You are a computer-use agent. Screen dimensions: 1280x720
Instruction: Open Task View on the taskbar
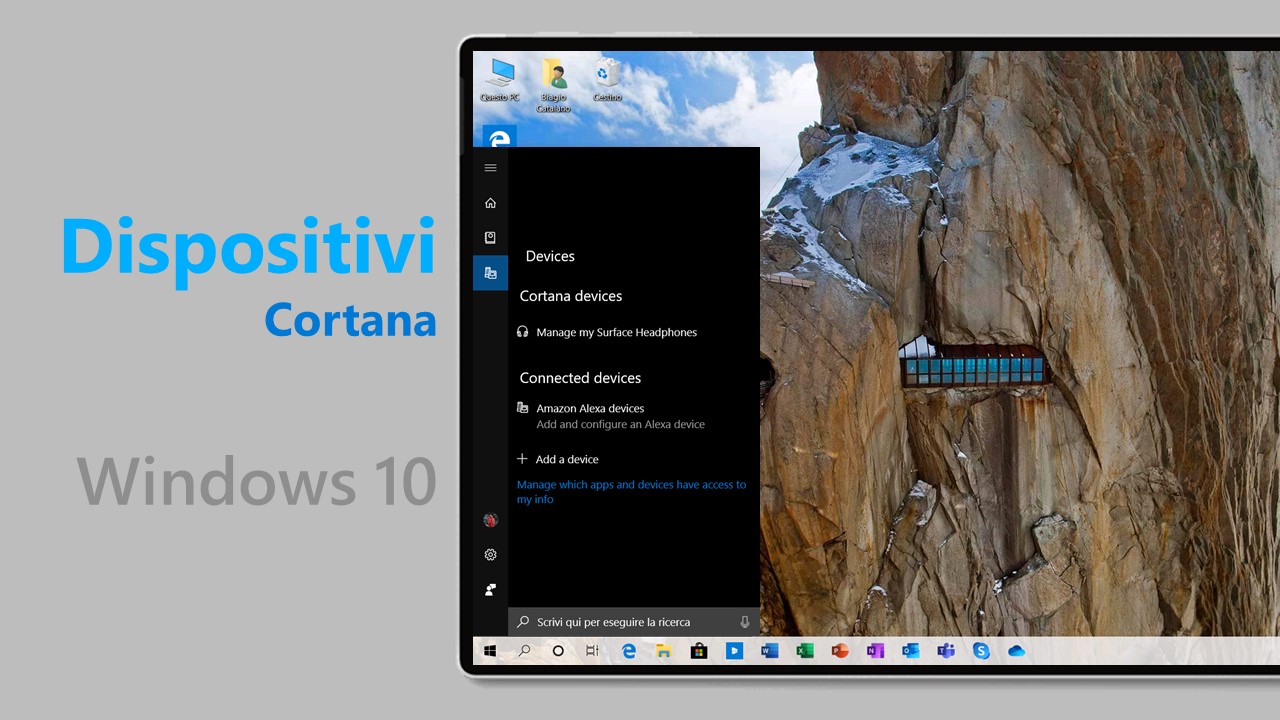tap(592, 651)
